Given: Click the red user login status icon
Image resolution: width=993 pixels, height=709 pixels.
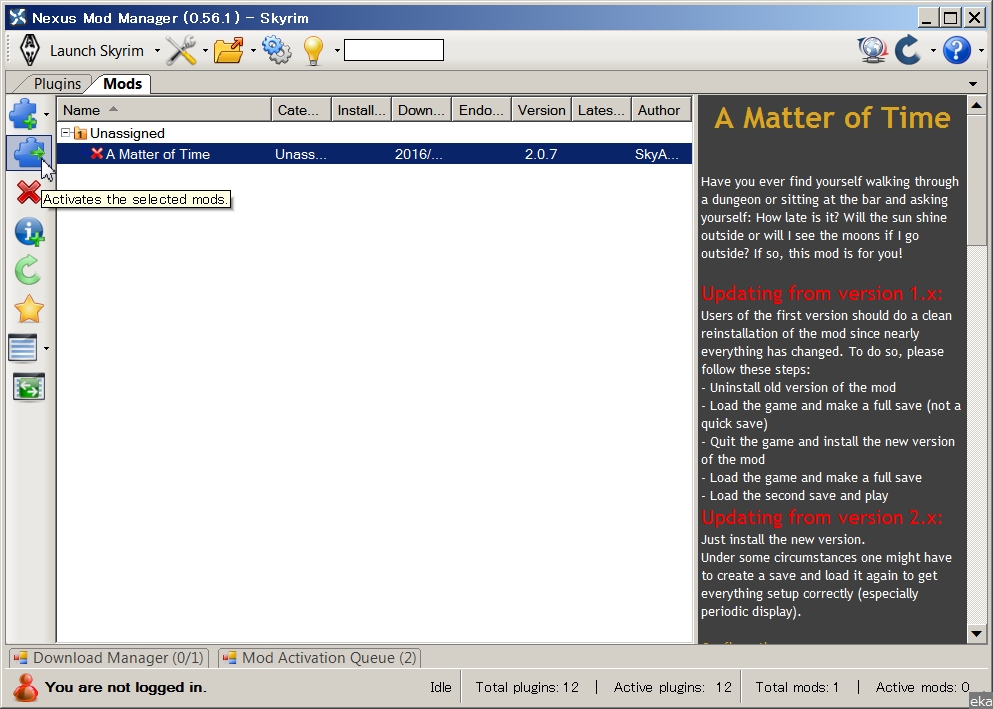Looking at the screenshot, I should point(25,687).
